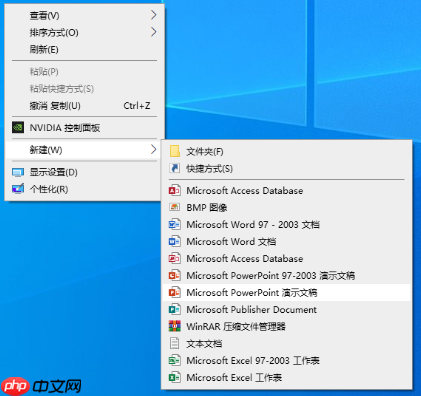Click the BMP 图像 icon
The width and height of the screenshot is (421, 396).
coord(175,207)
